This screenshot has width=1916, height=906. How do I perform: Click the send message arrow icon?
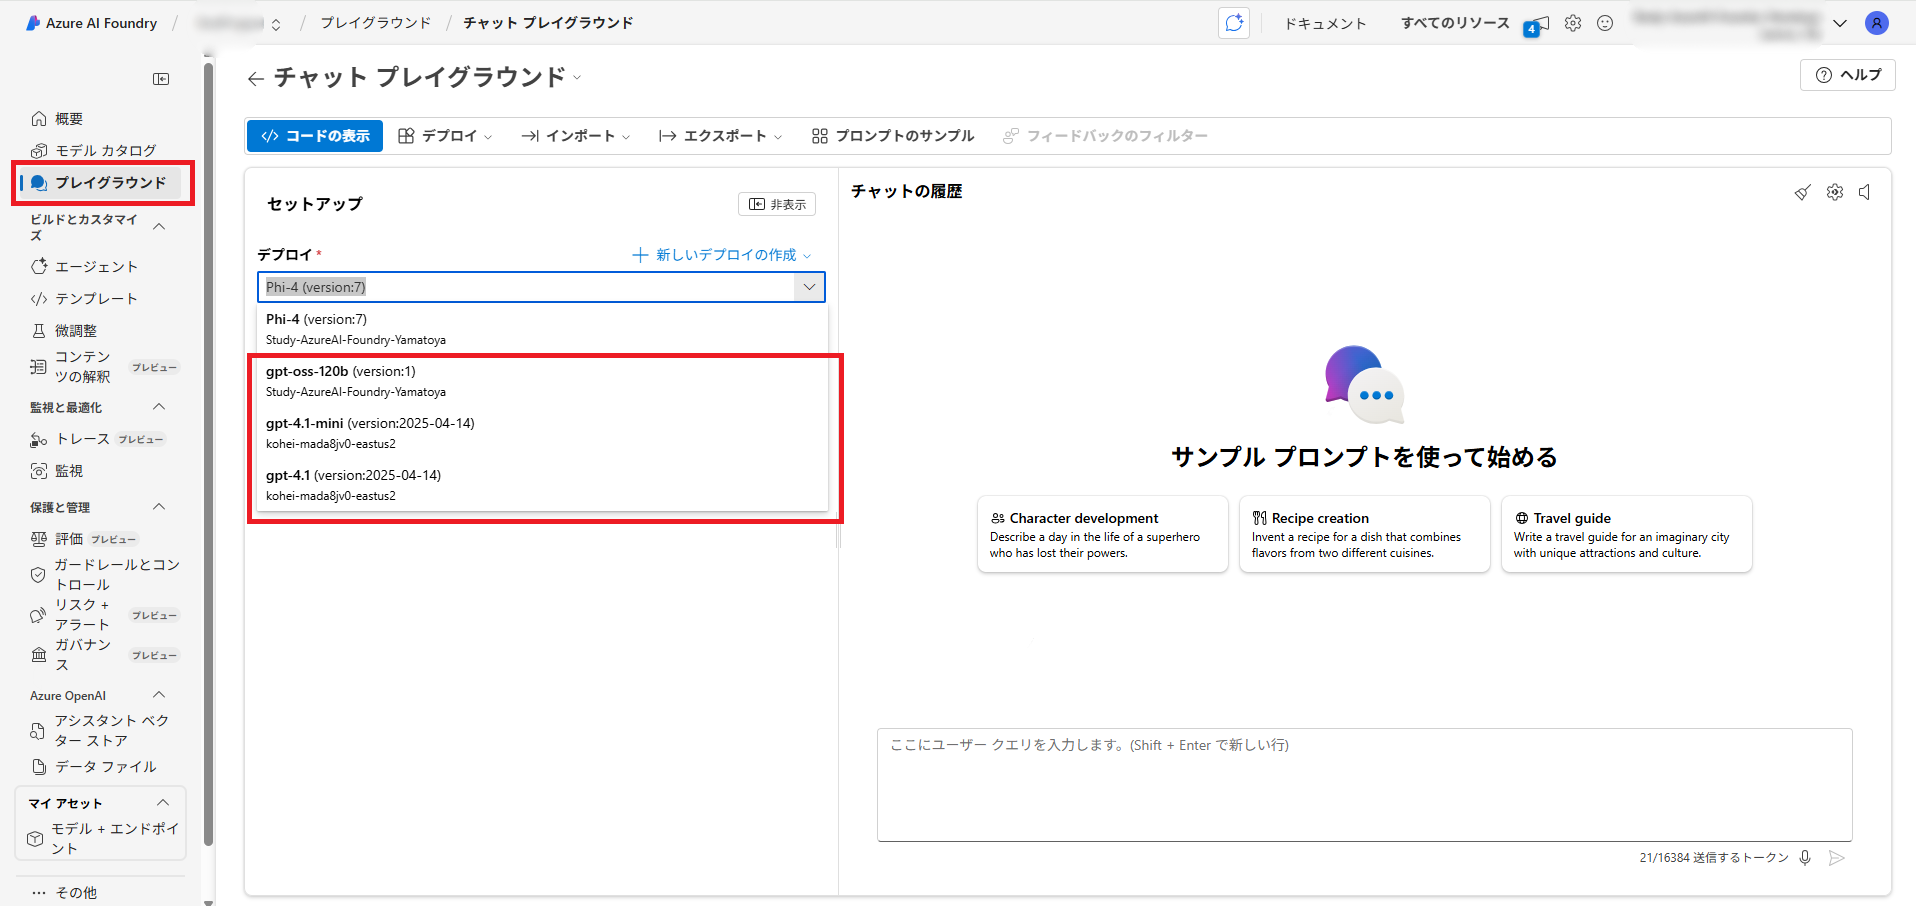[1836, 858]
